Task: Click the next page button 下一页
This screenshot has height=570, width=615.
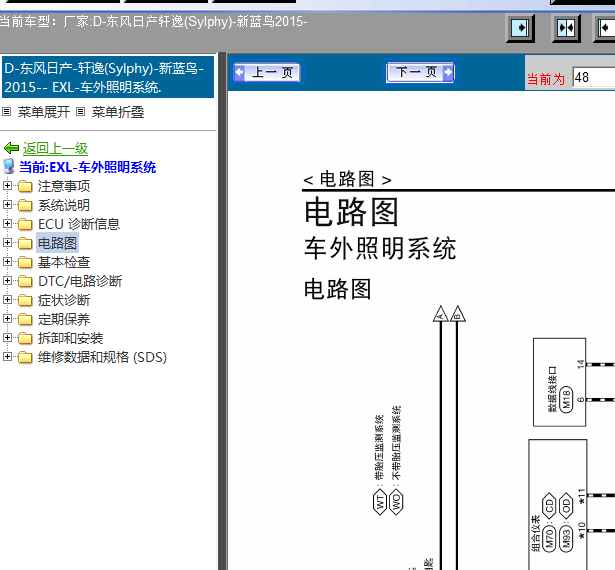Action: (x=420, y=72)
